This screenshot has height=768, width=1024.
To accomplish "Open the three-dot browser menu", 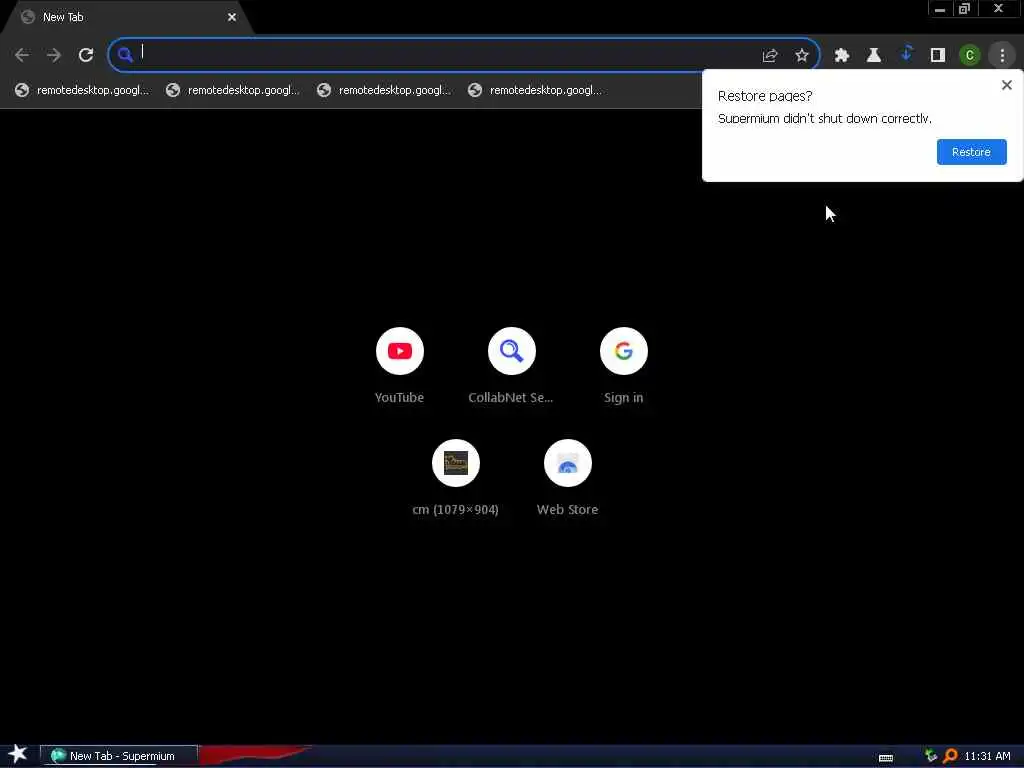I will tap(1002, 56).
